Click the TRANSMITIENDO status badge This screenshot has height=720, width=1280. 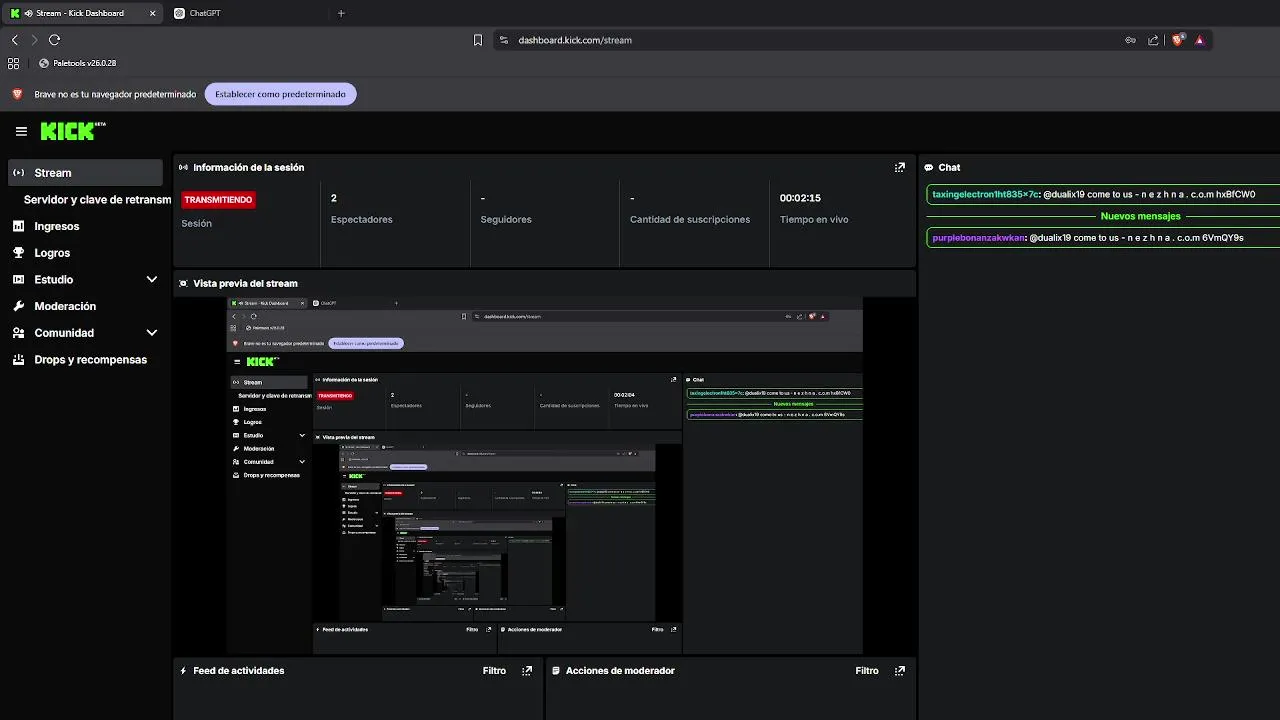click(x=219, y=200)
